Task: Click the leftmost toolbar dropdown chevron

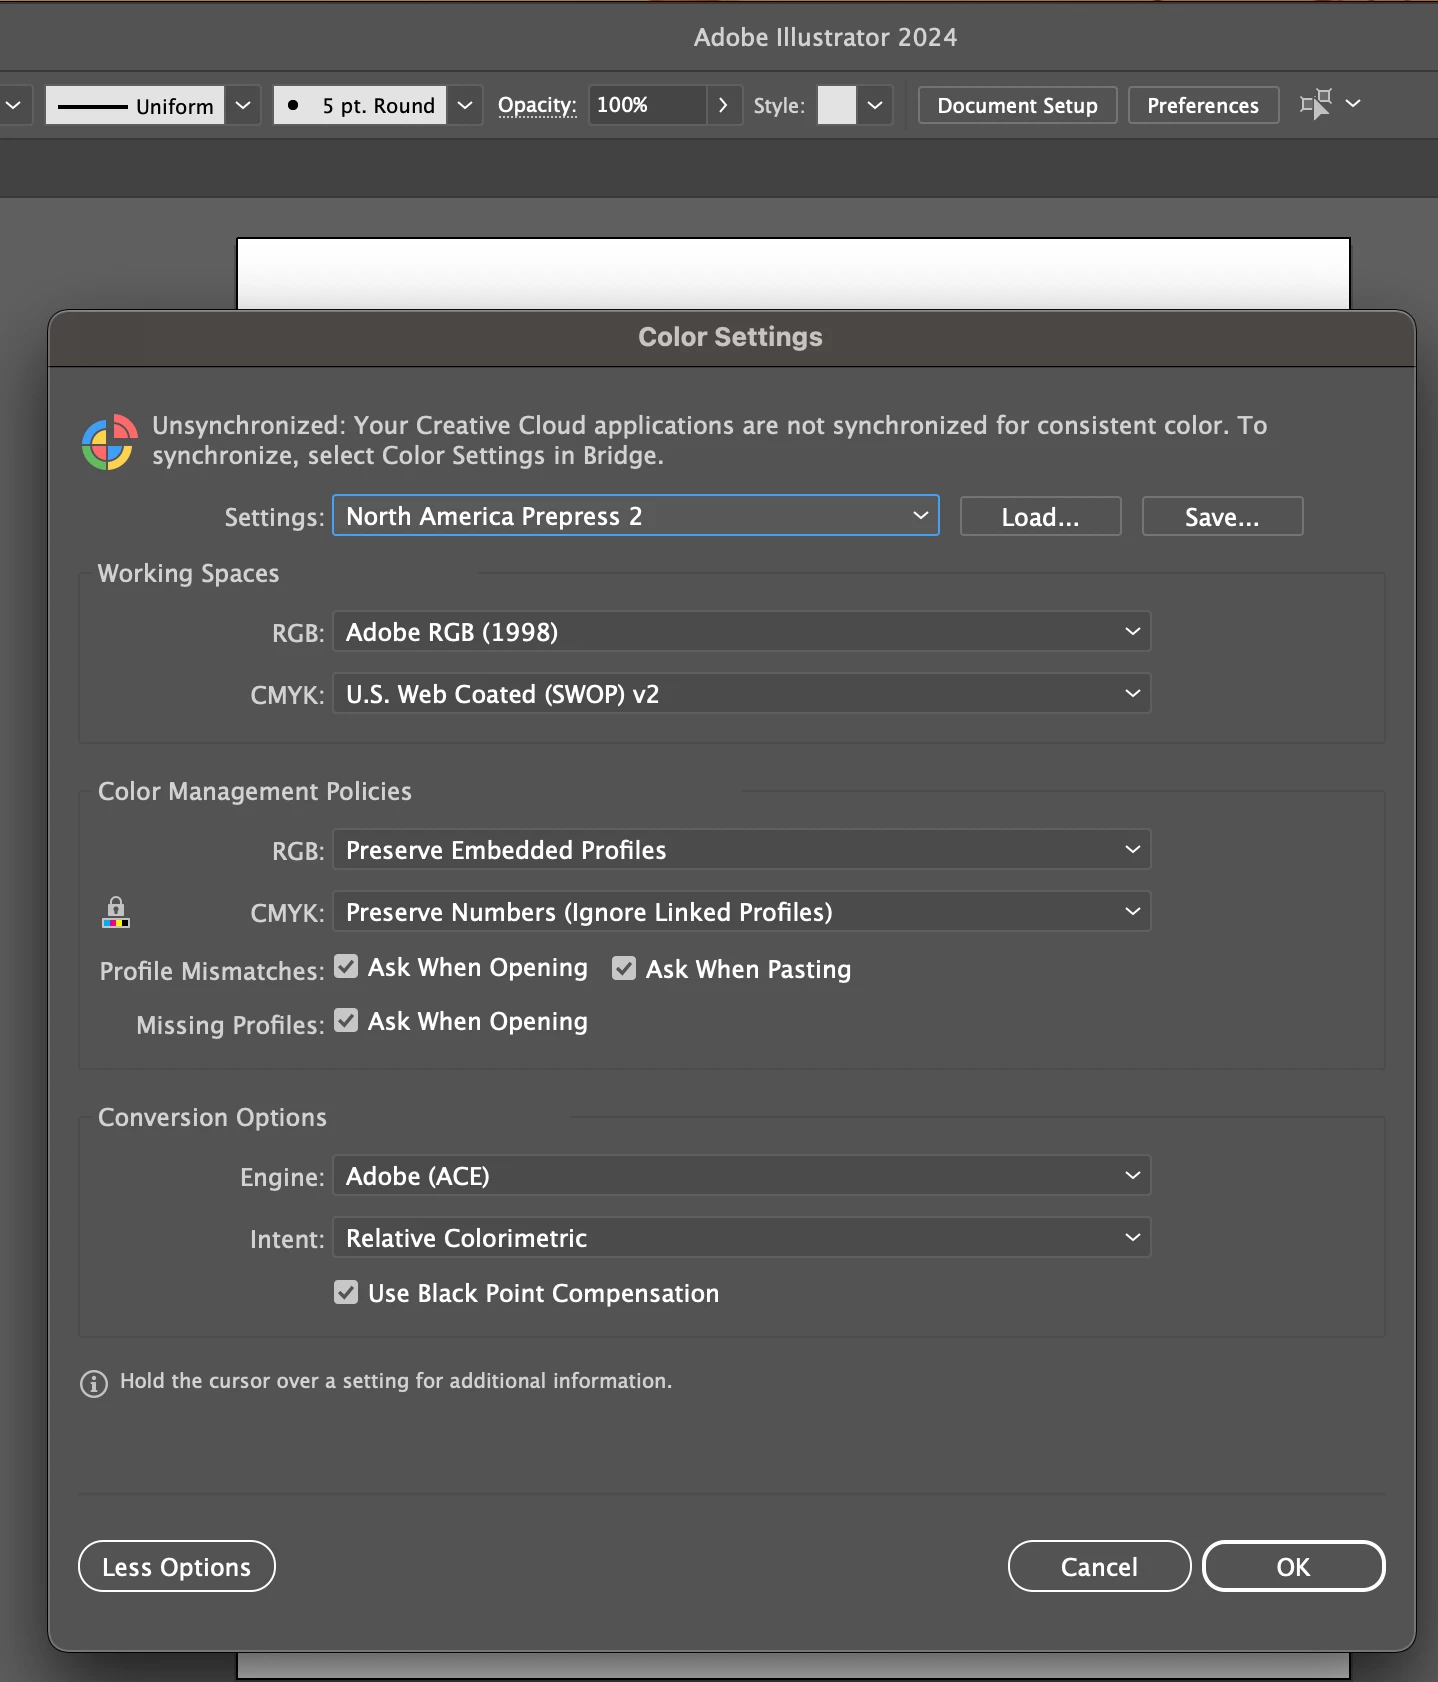Action: (x=13, y=105)
